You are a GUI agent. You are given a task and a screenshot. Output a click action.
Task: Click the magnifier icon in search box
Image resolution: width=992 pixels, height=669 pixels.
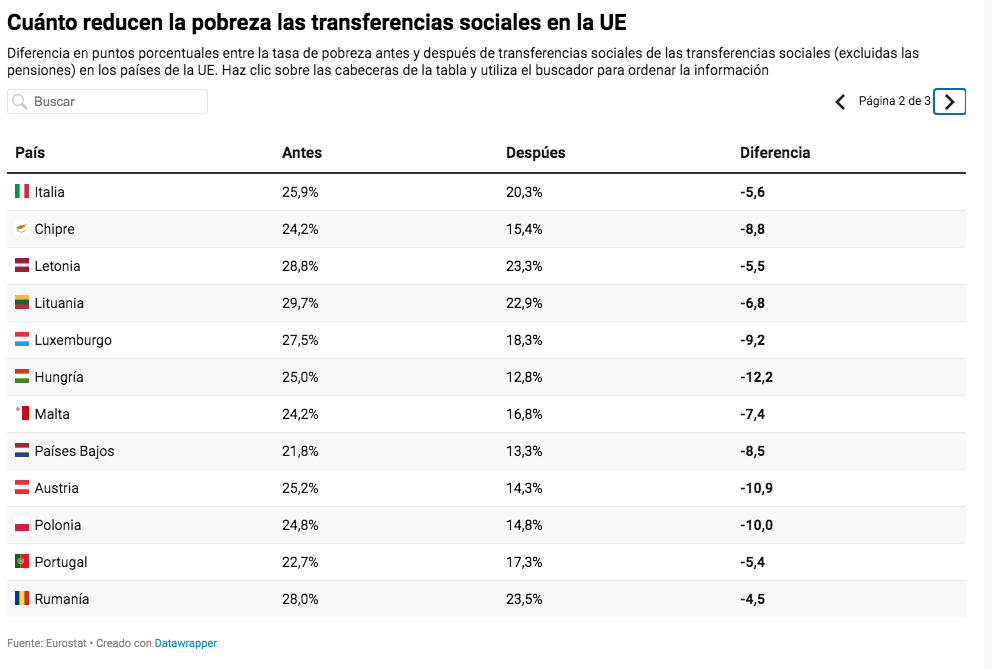pyautogui.click(x=20, y=102)
